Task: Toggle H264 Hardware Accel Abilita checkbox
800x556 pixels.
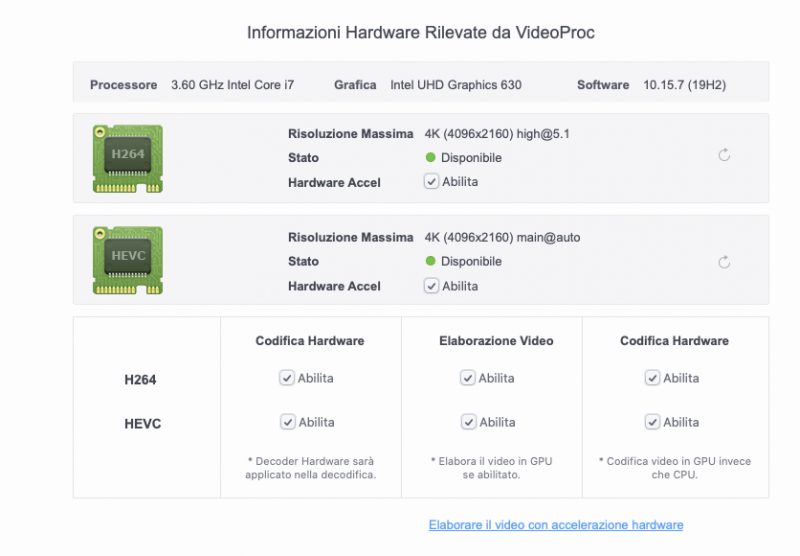Action: 431,181
